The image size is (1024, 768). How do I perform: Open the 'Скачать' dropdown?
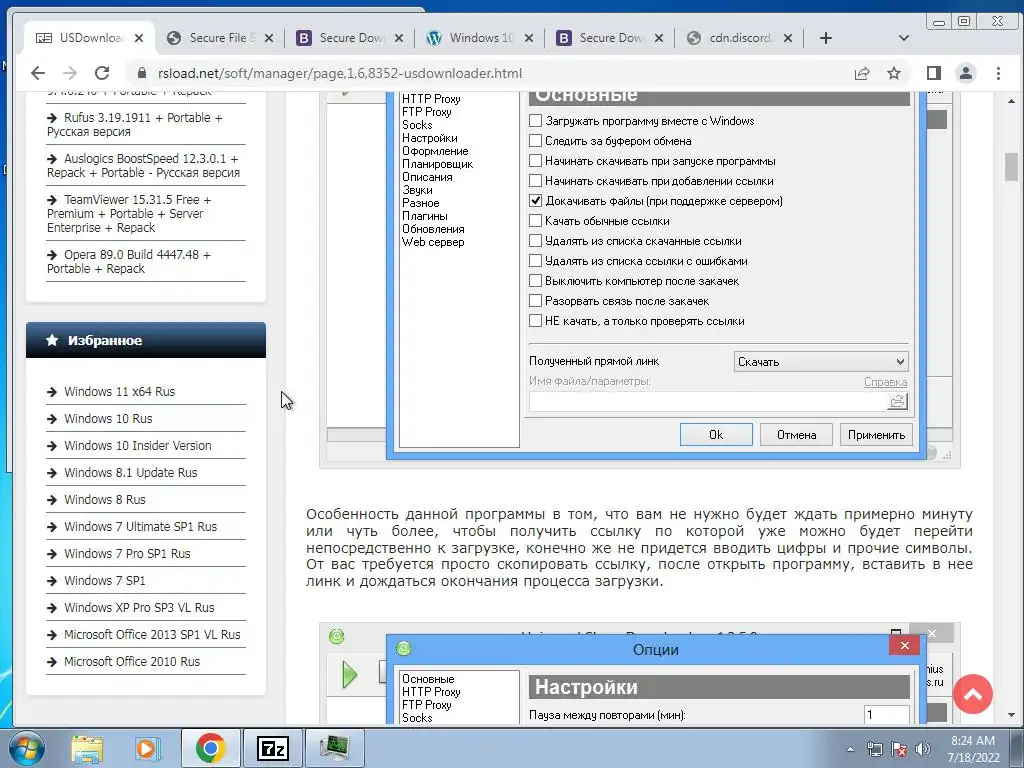tap(821, 362)
